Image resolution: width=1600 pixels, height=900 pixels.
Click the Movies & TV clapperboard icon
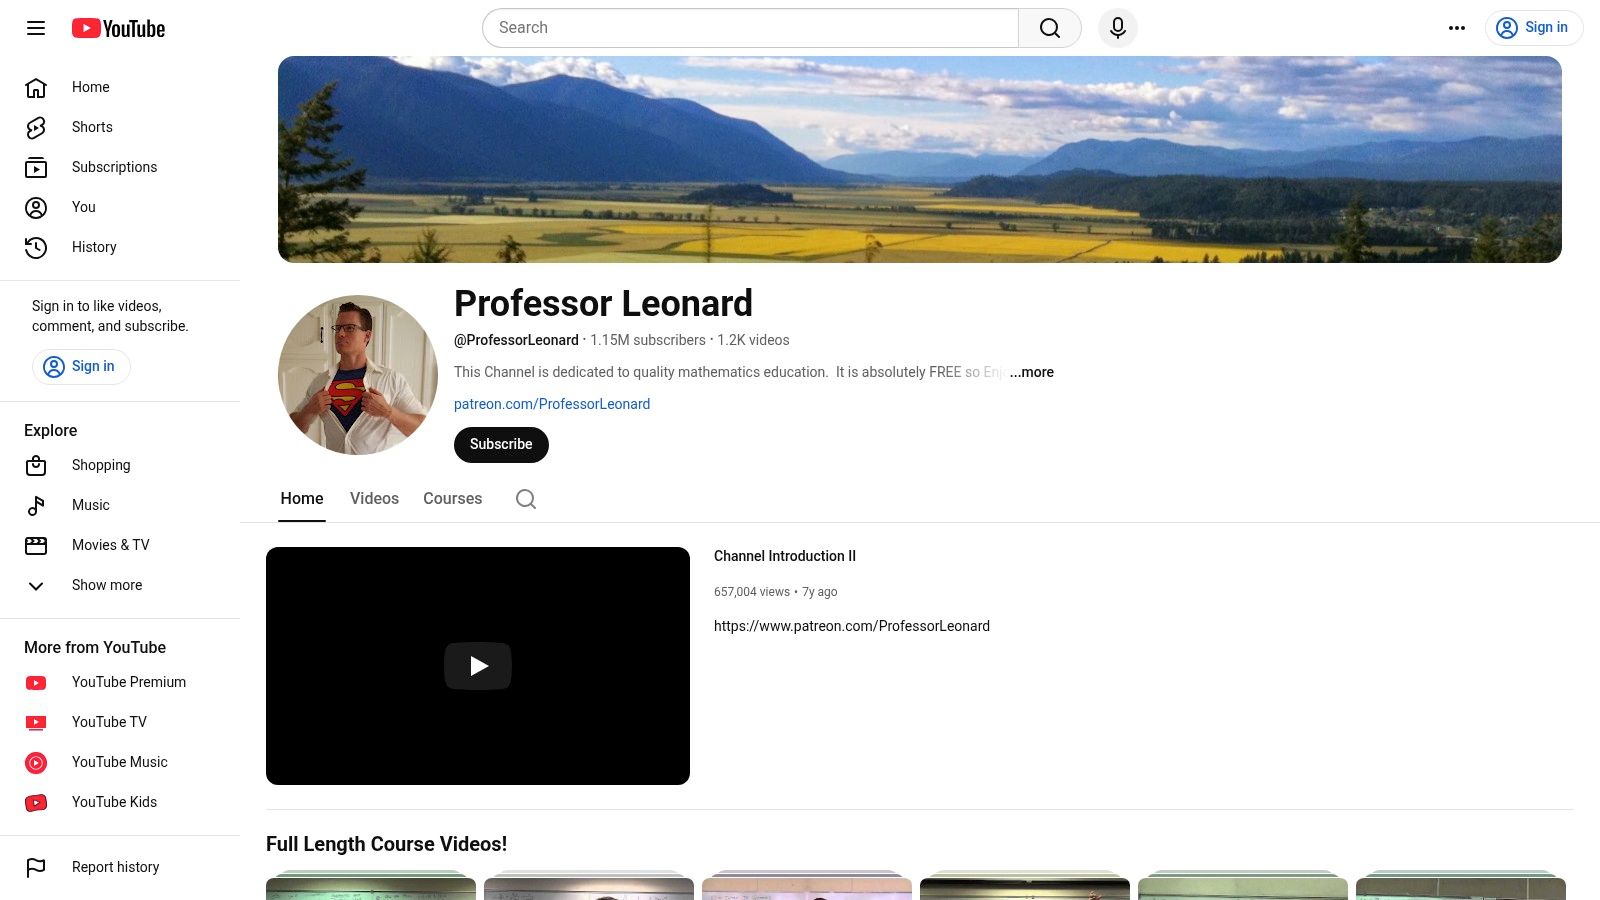[x=36, y=546]
